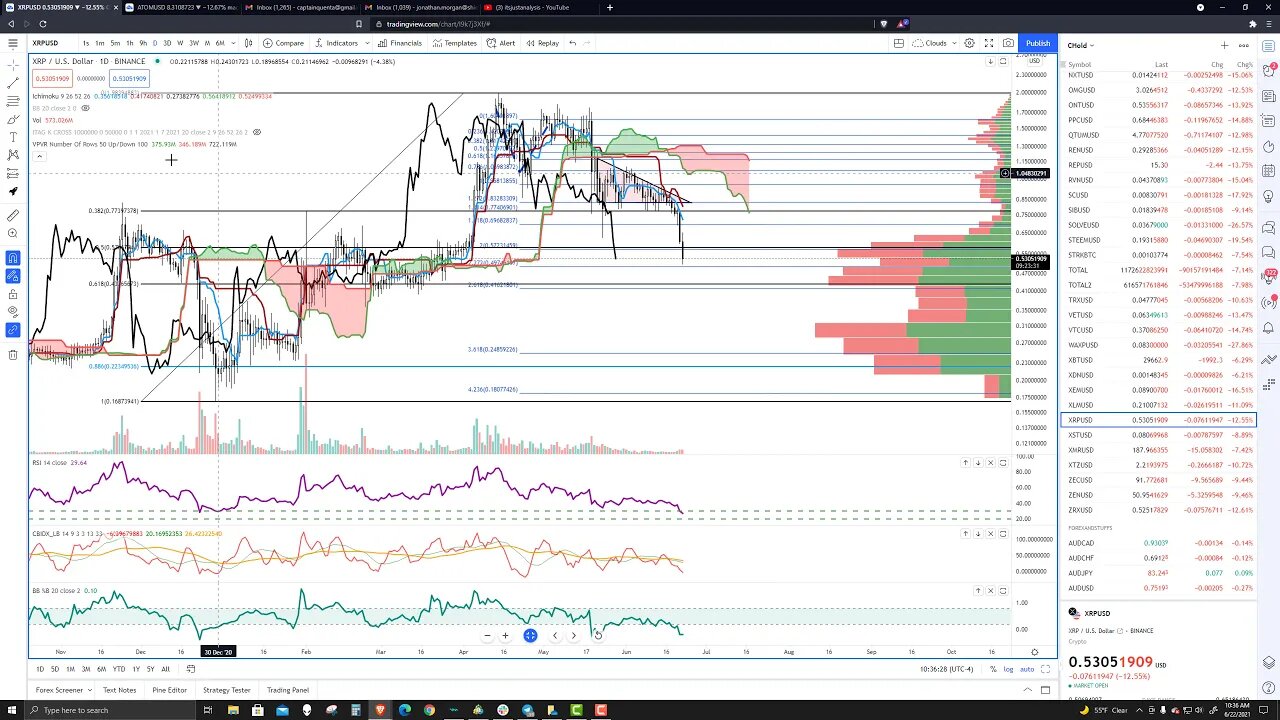Collapse the indicator legend arrow

(x=39, y=156)
